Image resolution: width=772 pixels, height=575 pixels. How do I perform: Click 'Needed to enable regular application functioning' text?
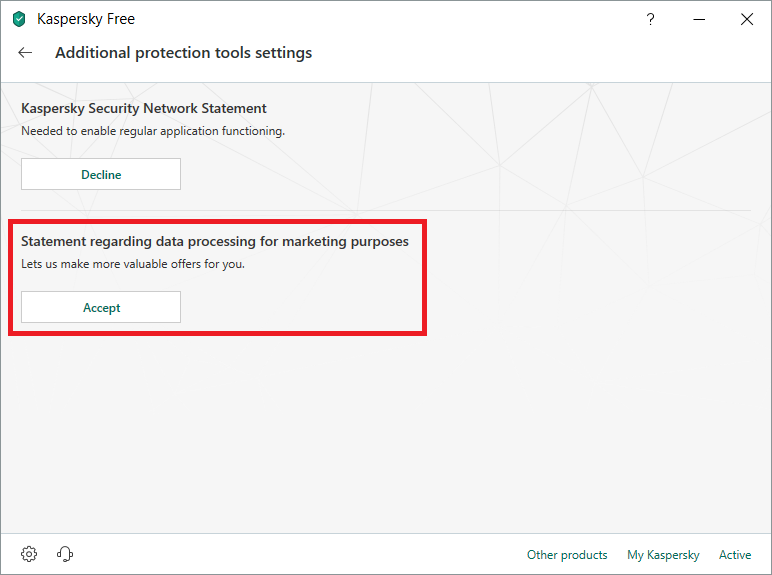pyautogui.click(x=153, y=131)
